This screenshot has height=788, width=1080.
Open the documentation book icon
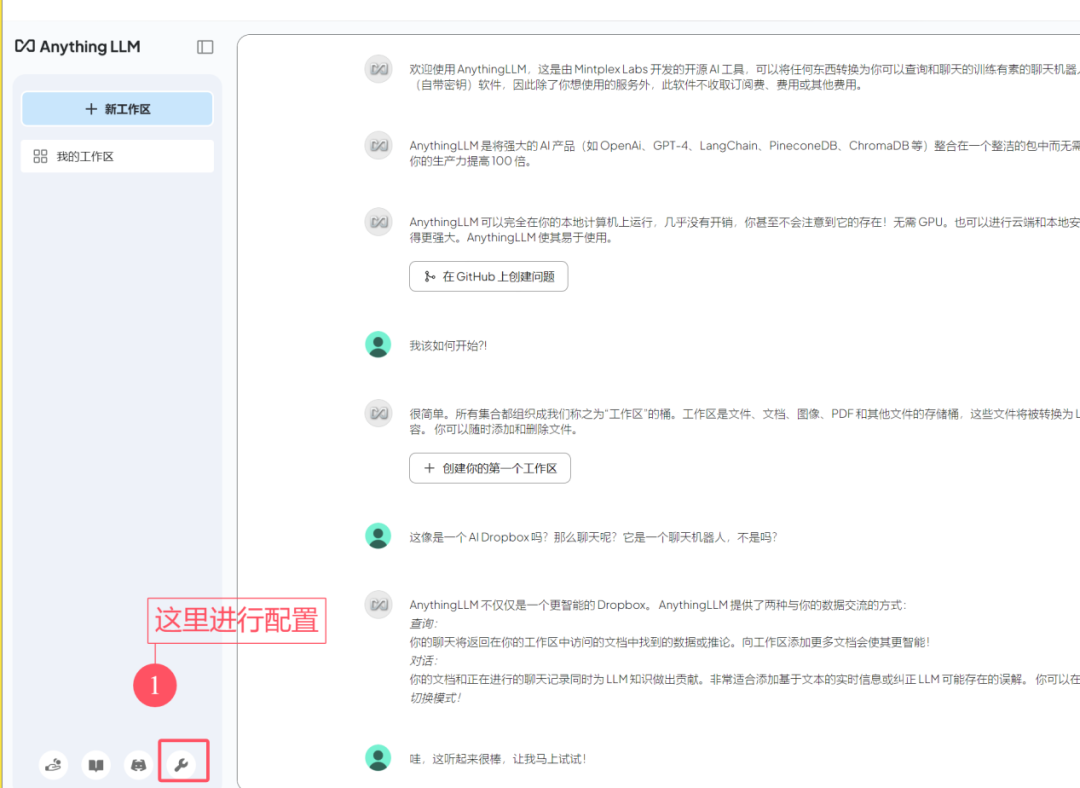point(96,765)
